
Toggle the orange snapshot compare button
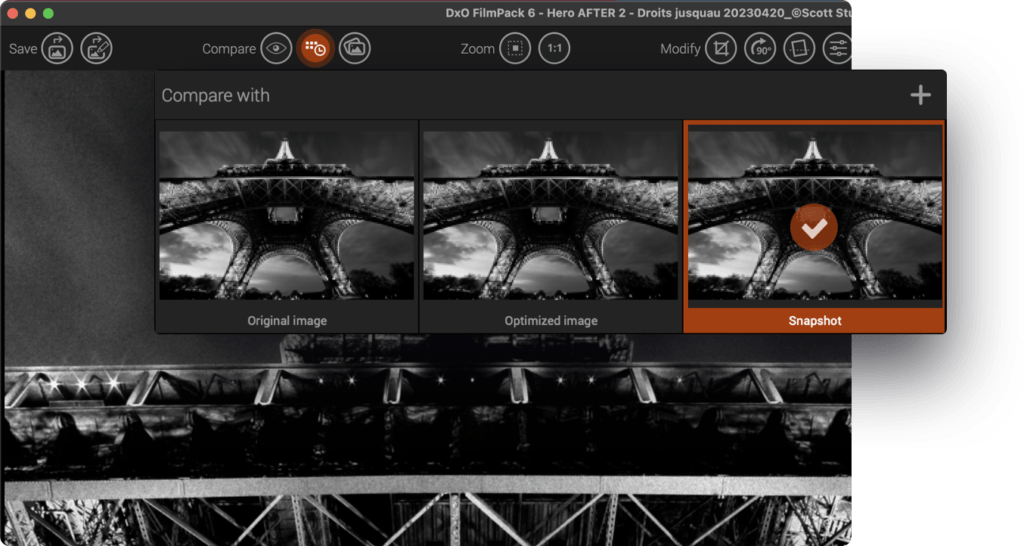coord(315,48)
